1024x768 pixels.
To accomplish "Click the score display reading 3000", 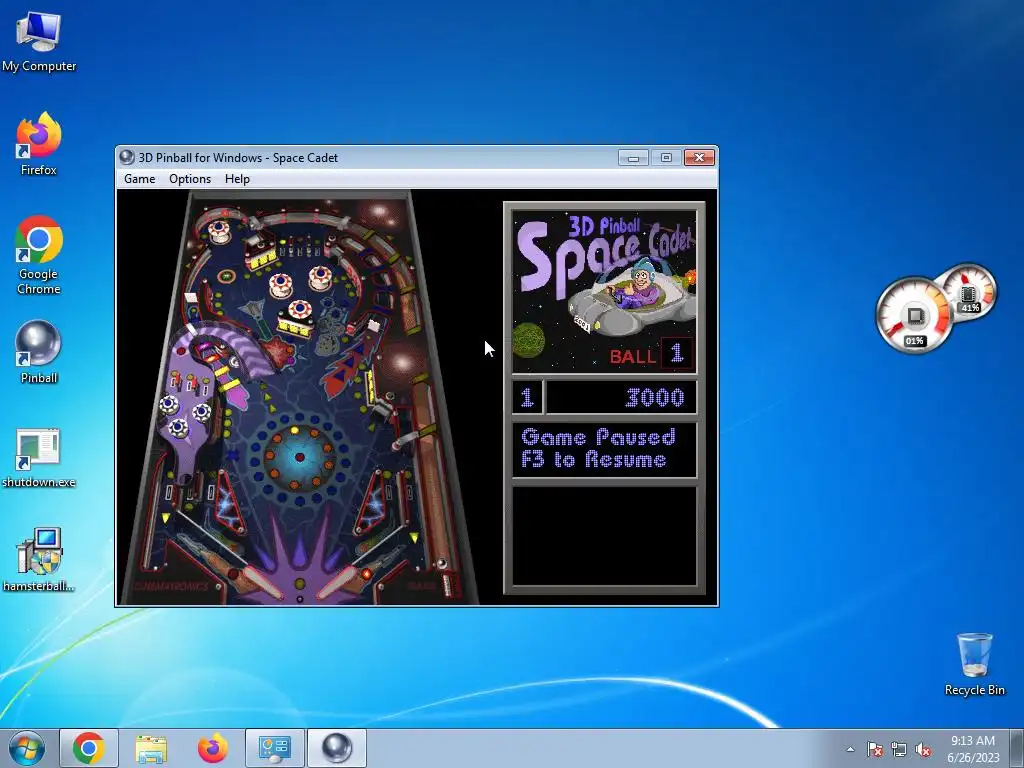I will click(622, 398).
